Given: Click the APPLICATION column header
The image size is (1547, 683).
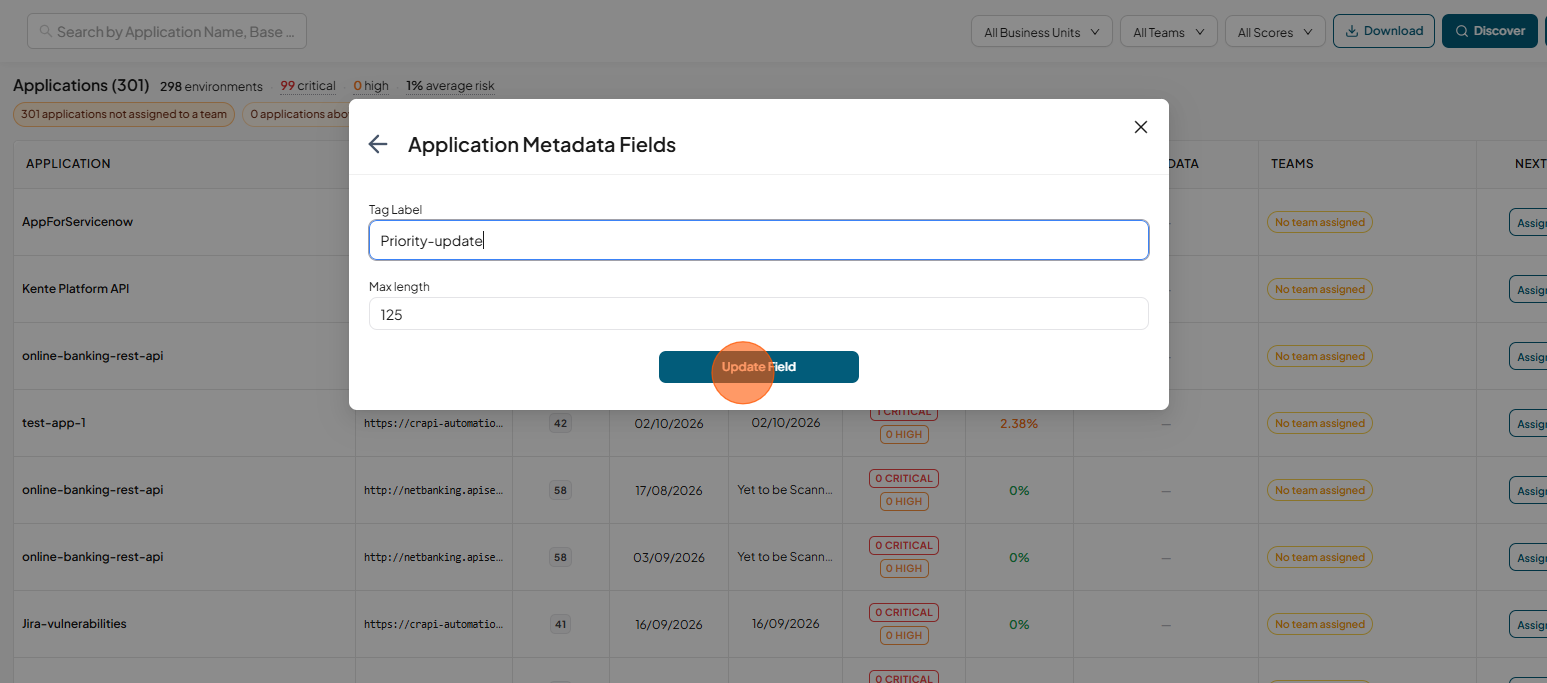Looking at the screenshot, I should click(68, 163).
